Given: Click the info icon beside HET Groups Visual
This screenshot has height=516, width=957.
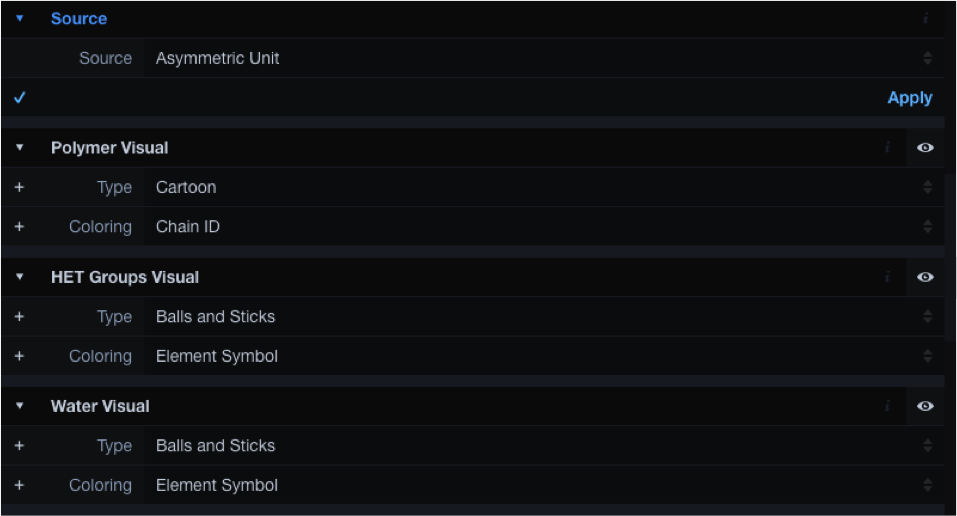Looking at the screenshot, I should [887, 277].
